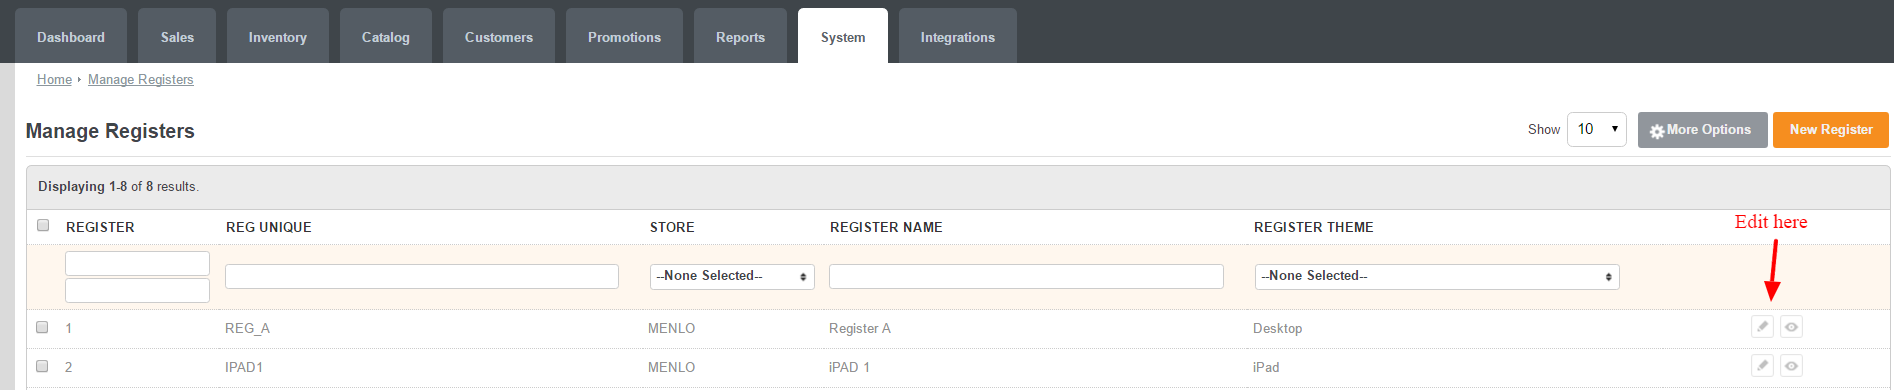Edit iPAD 1 register with pencil icon
The width and height of the screenshot is (1894, 390).
[1762, 366]
